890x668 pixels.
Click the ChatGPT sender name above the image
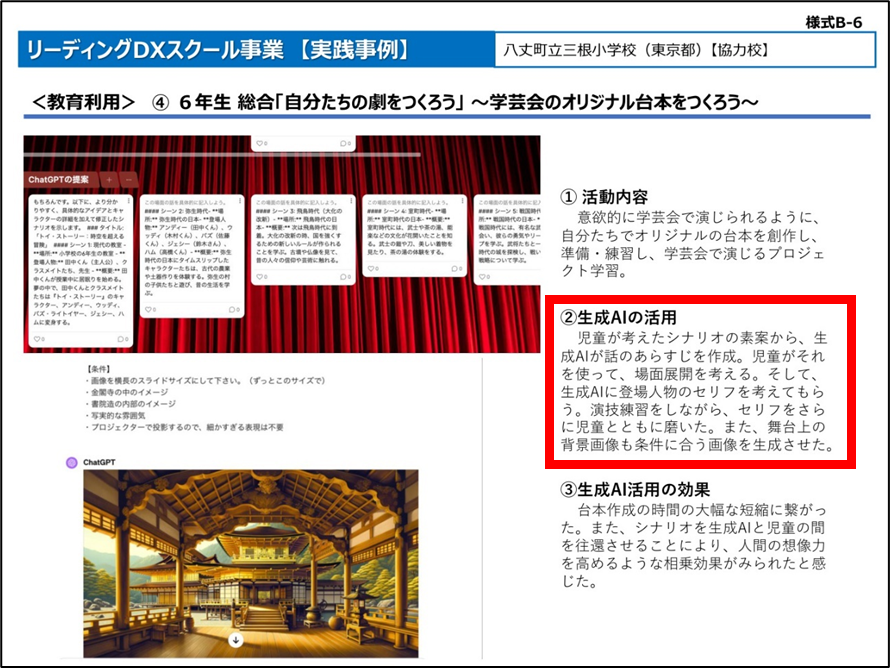99,462
